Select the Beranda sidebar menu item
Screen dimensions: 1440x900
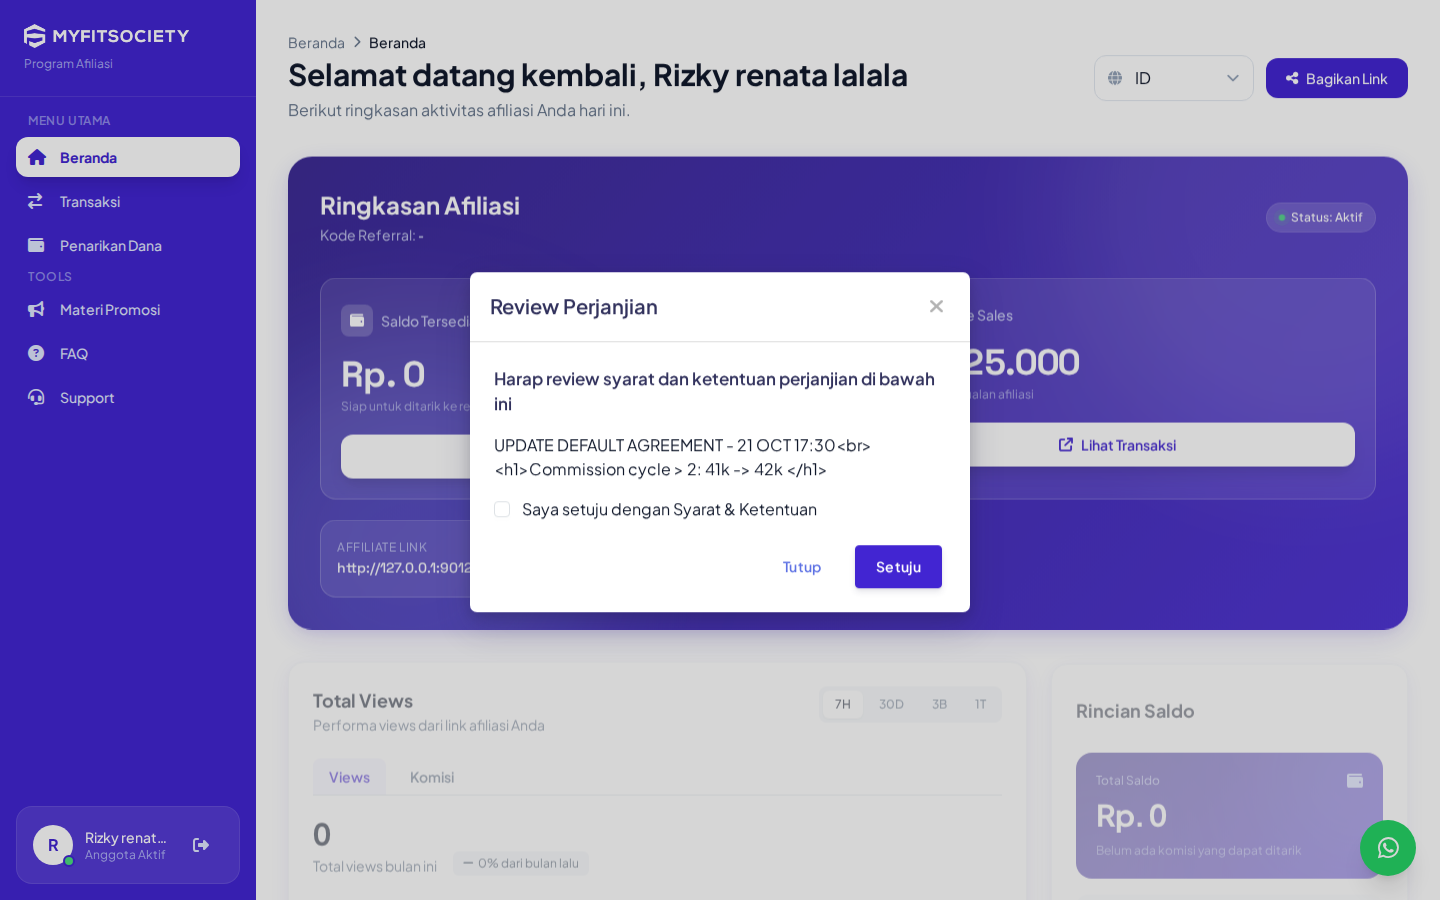coord(128,157)
